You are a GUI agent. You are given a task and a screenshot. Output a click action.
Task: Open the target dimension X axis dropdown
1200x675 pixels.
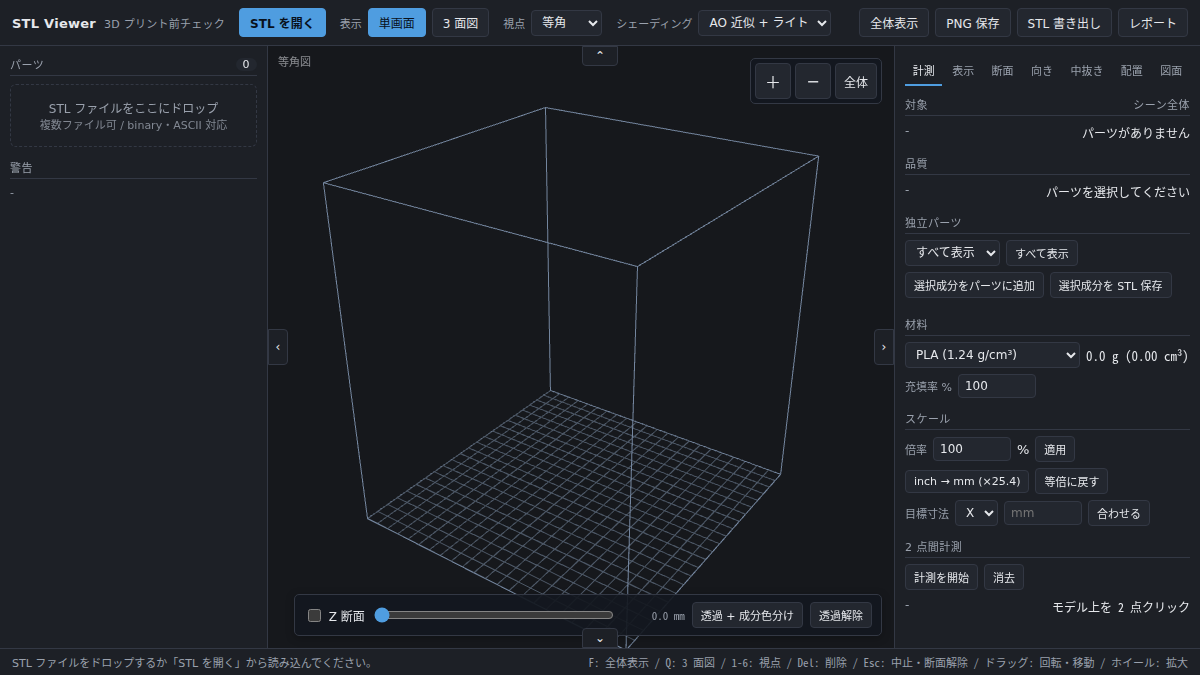coord(976,513)
